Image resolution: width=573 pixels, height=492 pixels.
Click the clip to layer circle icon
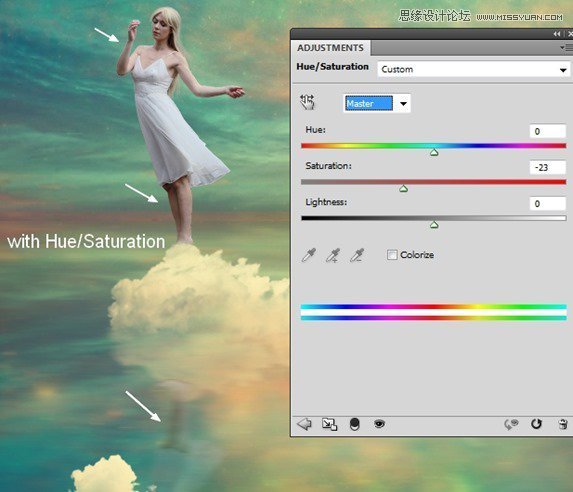coord(354,424)
